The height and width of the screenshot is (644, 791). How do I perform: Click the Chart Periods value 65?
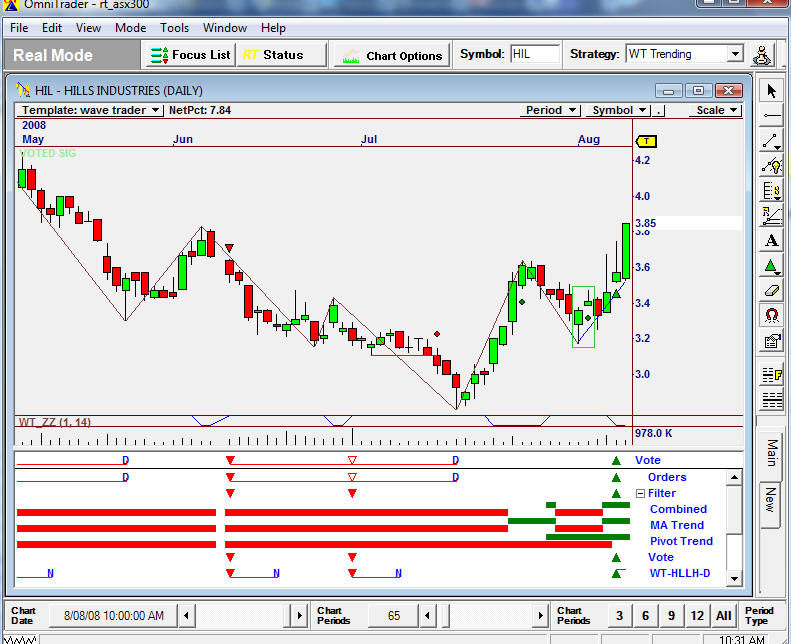[x=393, y=616]
